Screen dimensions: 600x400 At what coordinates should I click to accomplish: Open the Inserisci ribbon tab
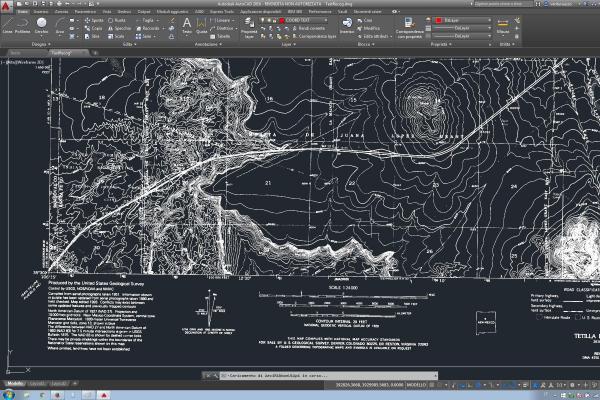tap(42, 11)
